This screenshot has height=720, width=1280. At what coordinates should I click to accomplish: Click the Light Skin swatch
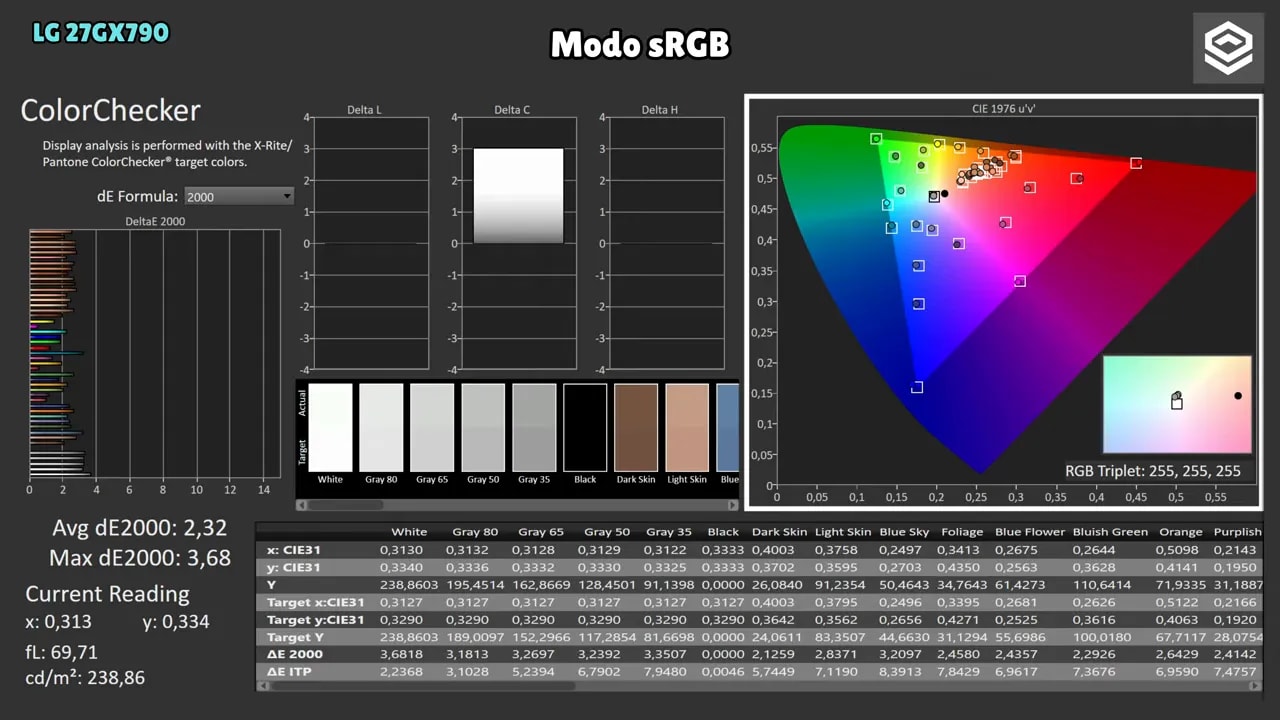tap(687, 427)
